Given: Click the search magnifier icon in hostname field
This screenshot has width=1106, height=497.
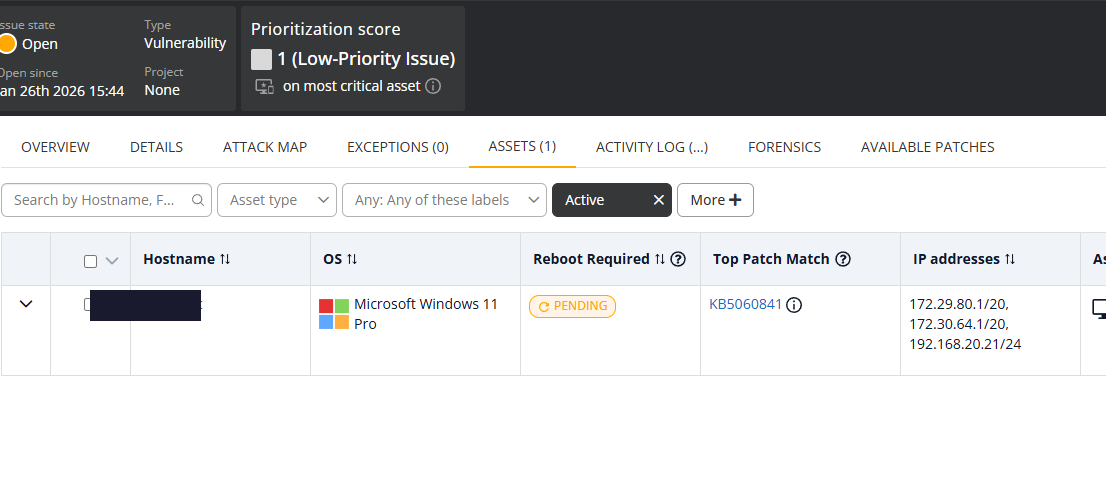Looking at the screenshot, I should (x=198, y=200).
